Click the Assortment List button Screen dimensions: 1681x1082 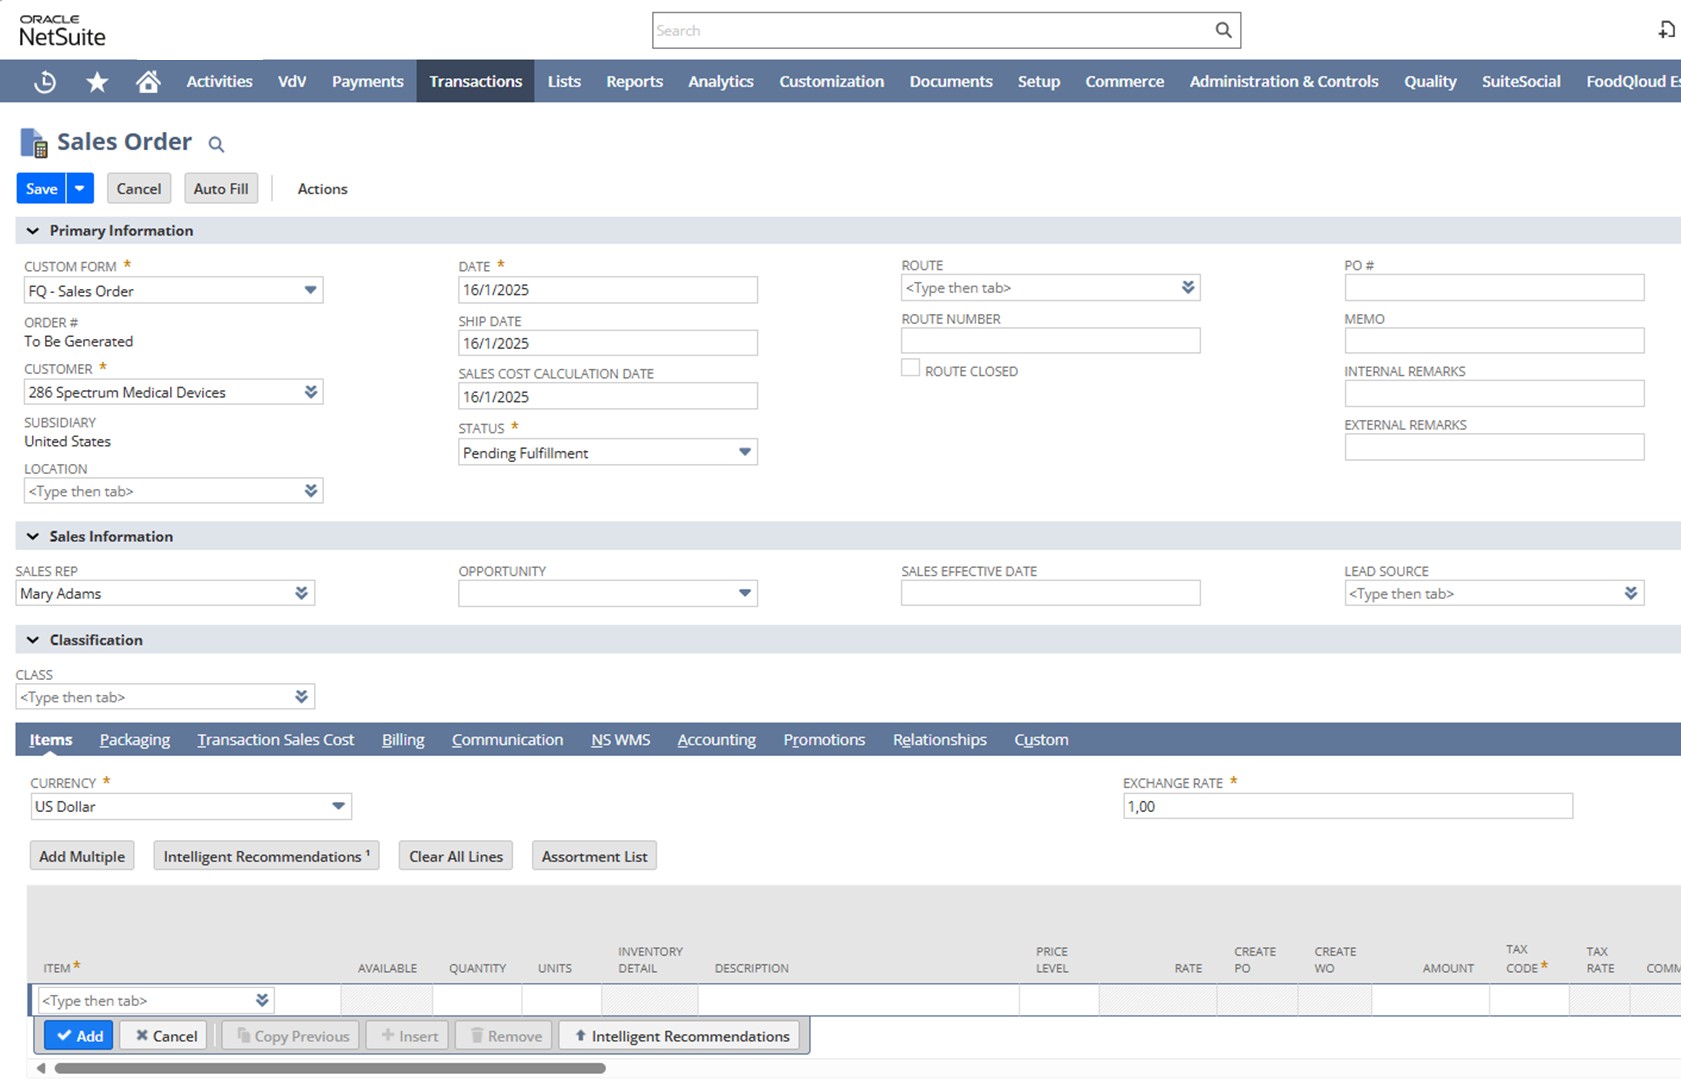click(594, 856)
